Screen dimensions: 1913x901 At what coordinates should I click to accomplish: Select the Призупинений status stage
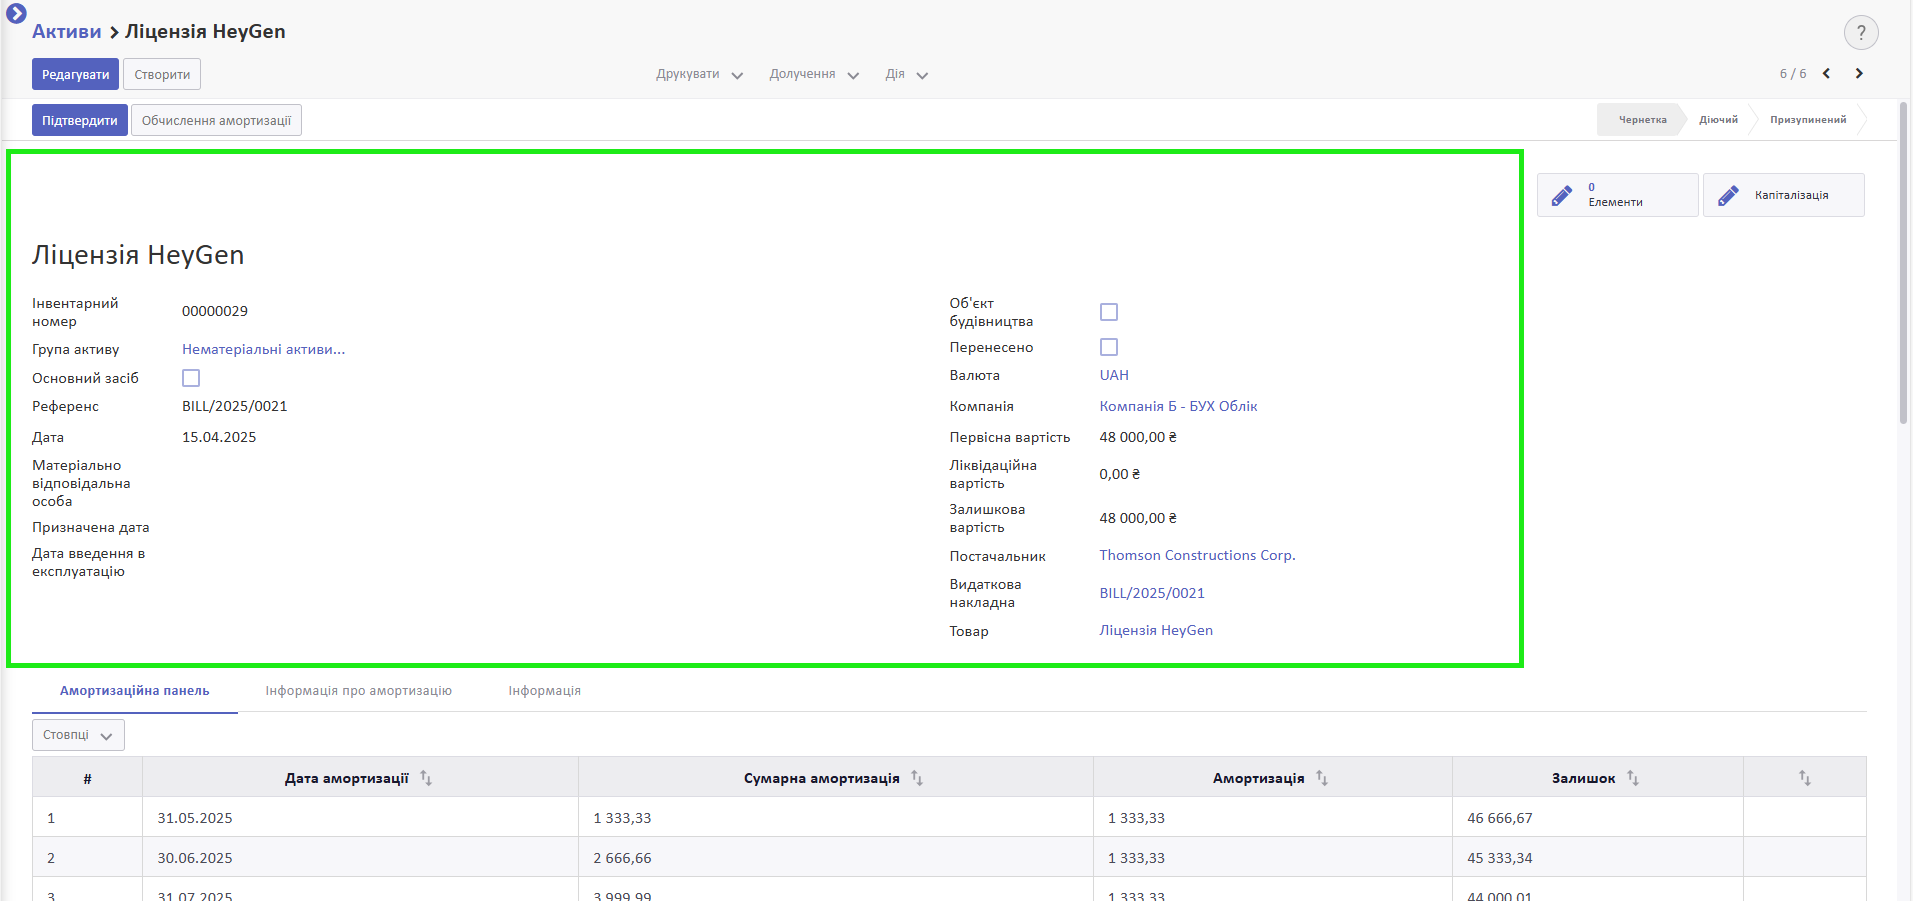1808,120
